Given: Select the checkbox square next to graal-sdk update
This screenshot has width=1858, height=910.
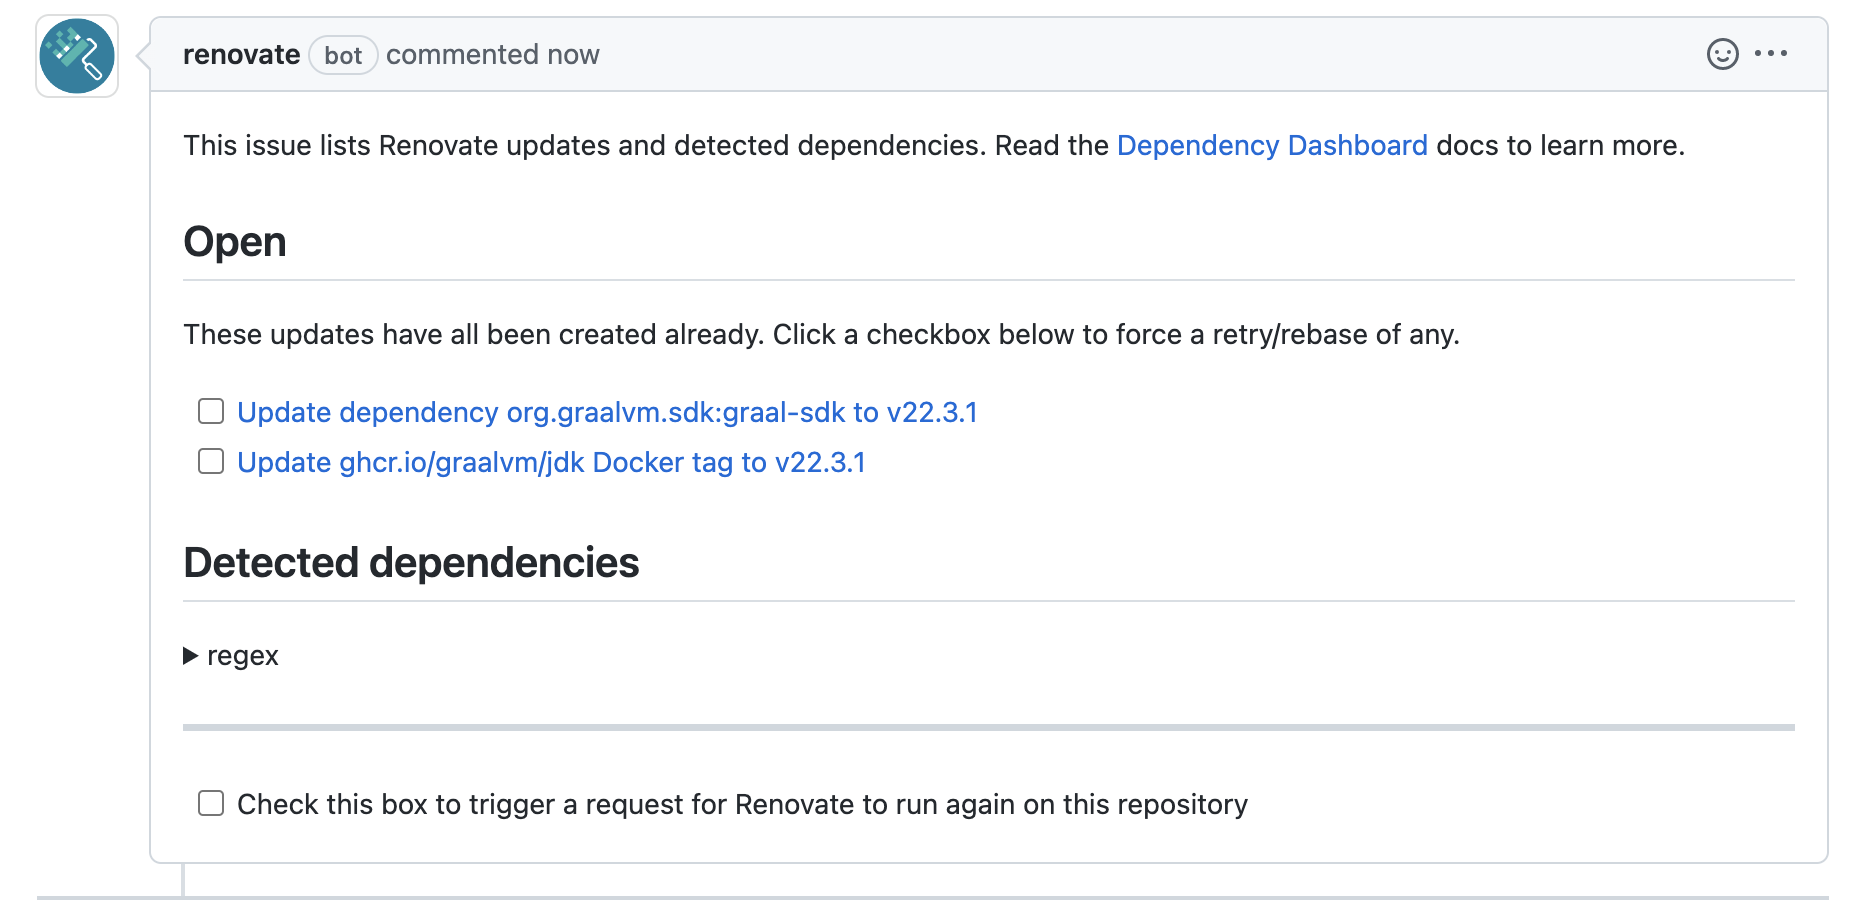Looking at the screenshot, I should click(x=210, y=411).
